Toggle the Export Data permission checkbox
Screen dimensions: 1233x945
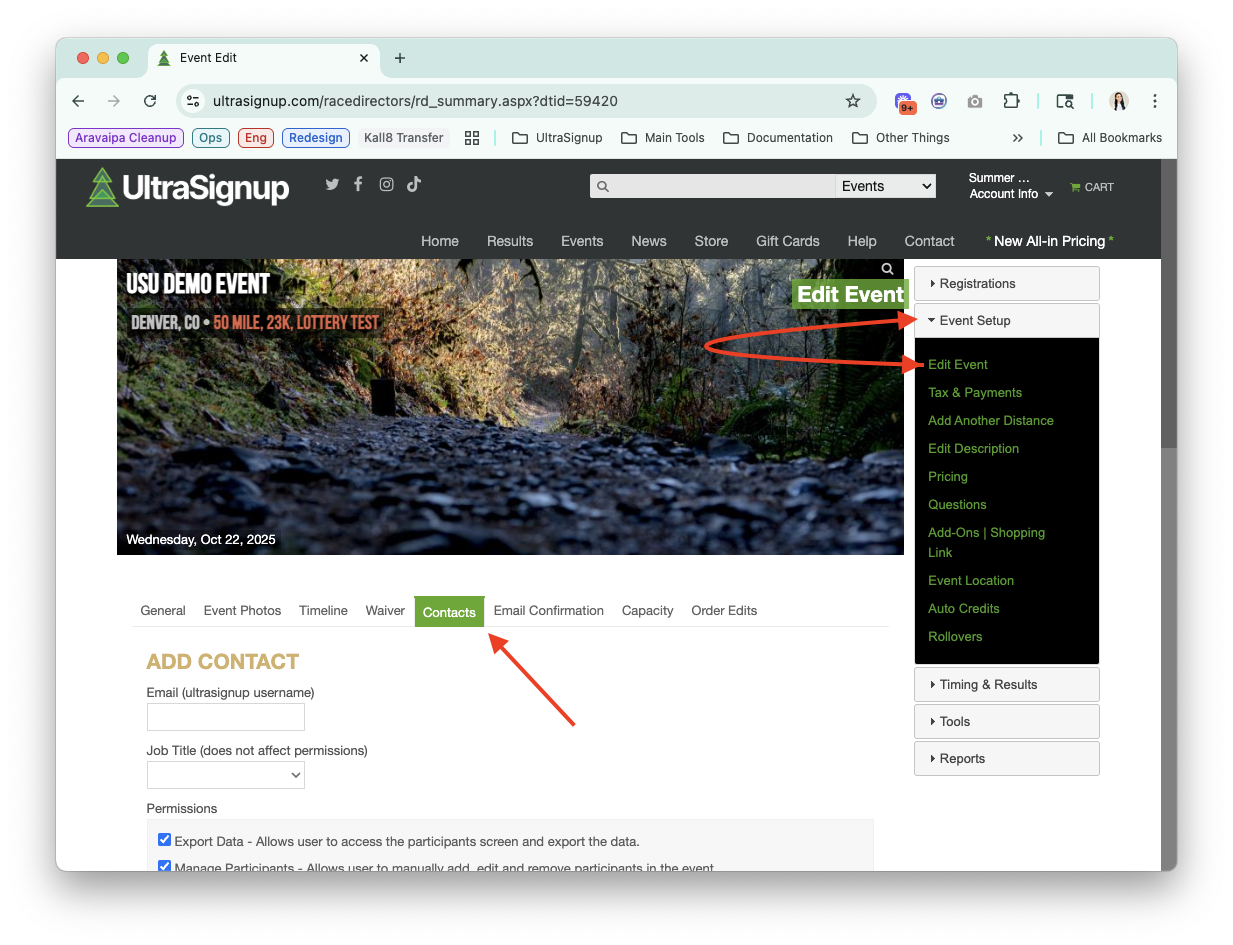[165, 840]
